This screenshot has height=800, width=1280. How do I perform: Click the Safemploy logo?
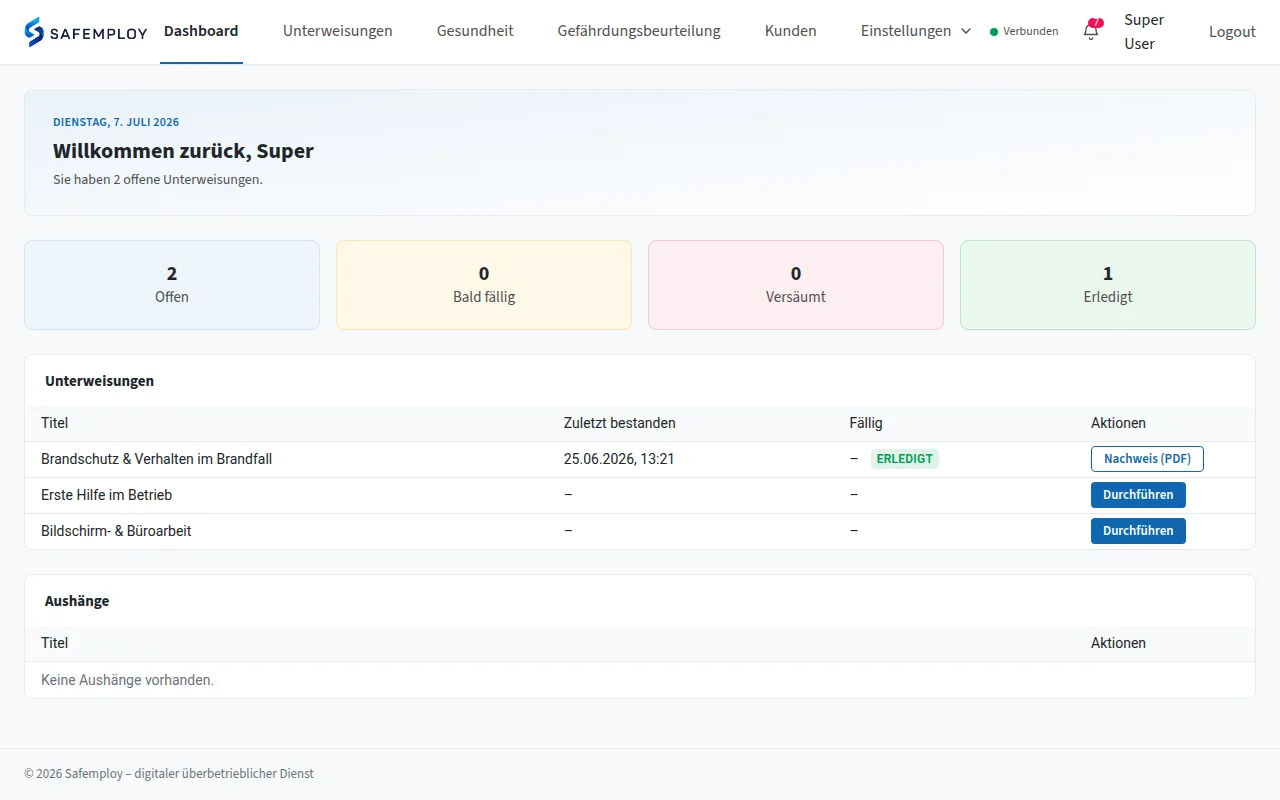pos(85,31)
